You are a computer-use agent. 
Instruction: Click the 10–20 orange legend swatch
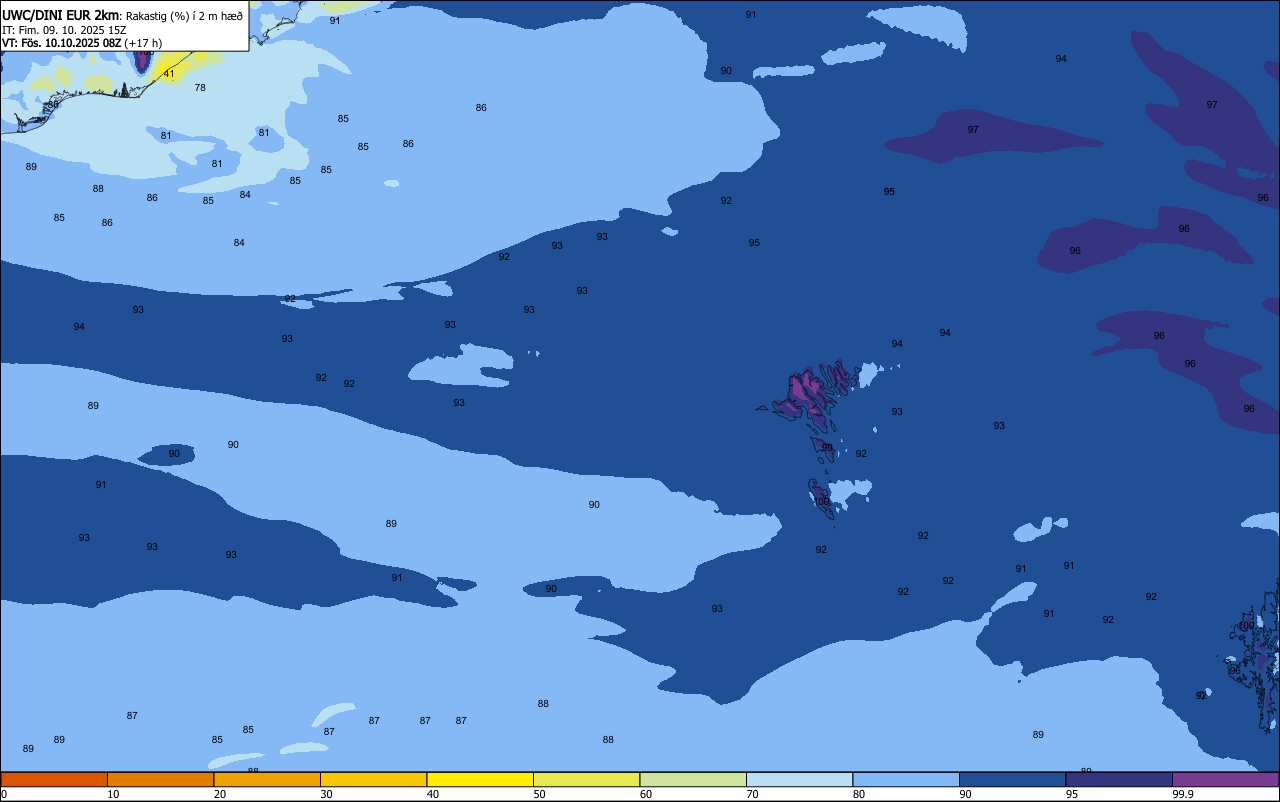click(160, 779)
